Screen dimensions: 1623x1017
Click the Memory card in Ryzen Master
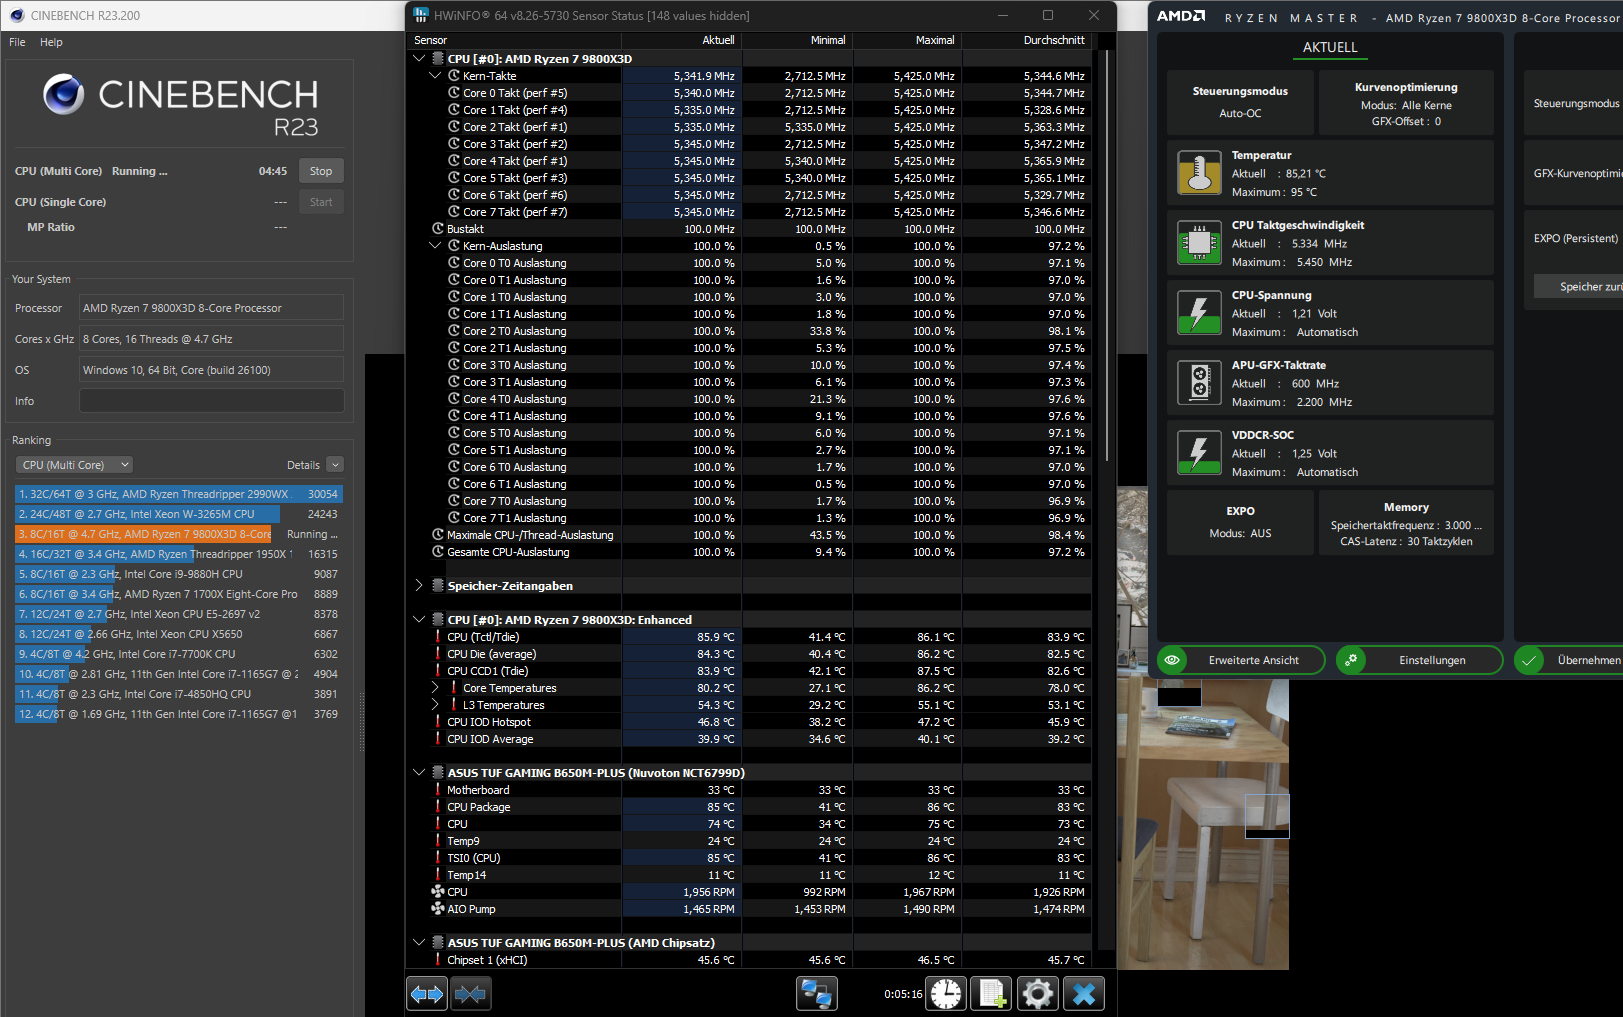(x=1406, y=523)
